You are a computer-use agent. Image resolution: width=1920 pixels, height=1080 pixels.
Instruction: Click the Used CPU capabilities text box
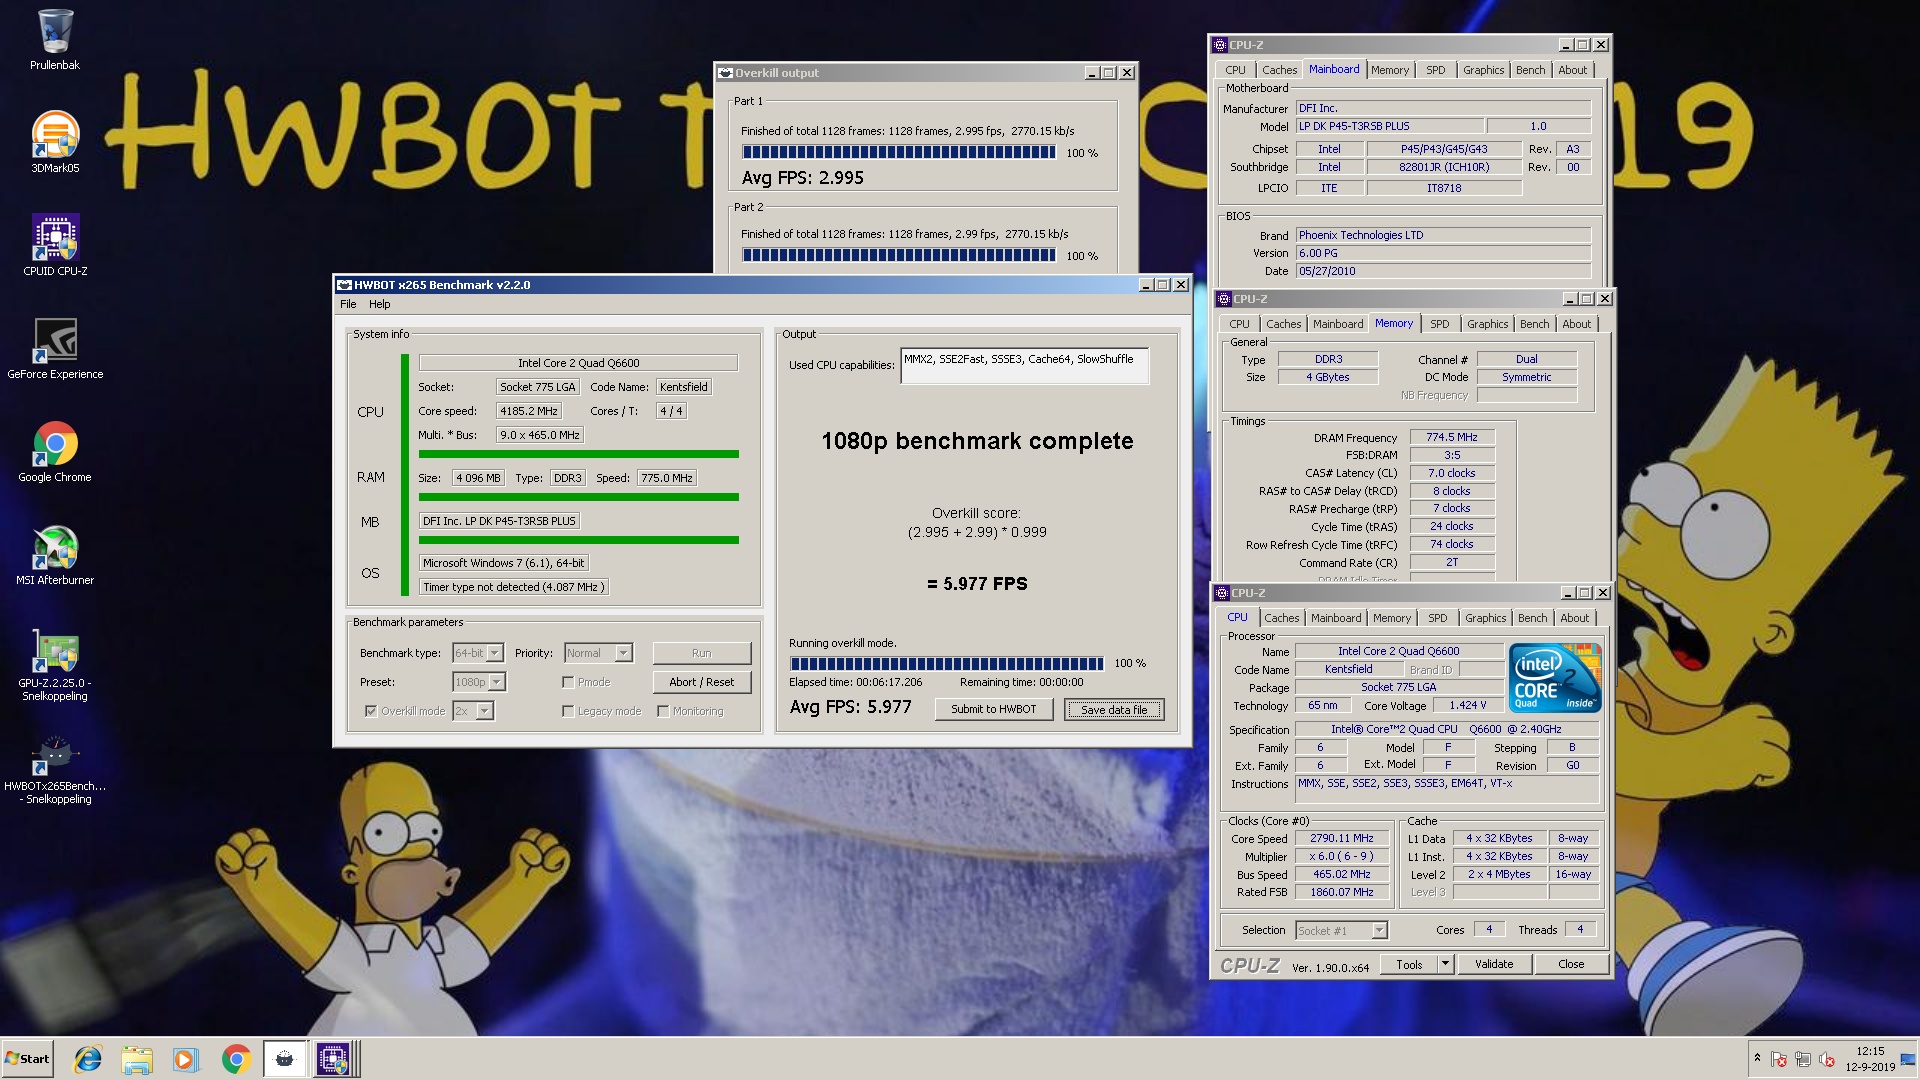tap(1024, 365)
